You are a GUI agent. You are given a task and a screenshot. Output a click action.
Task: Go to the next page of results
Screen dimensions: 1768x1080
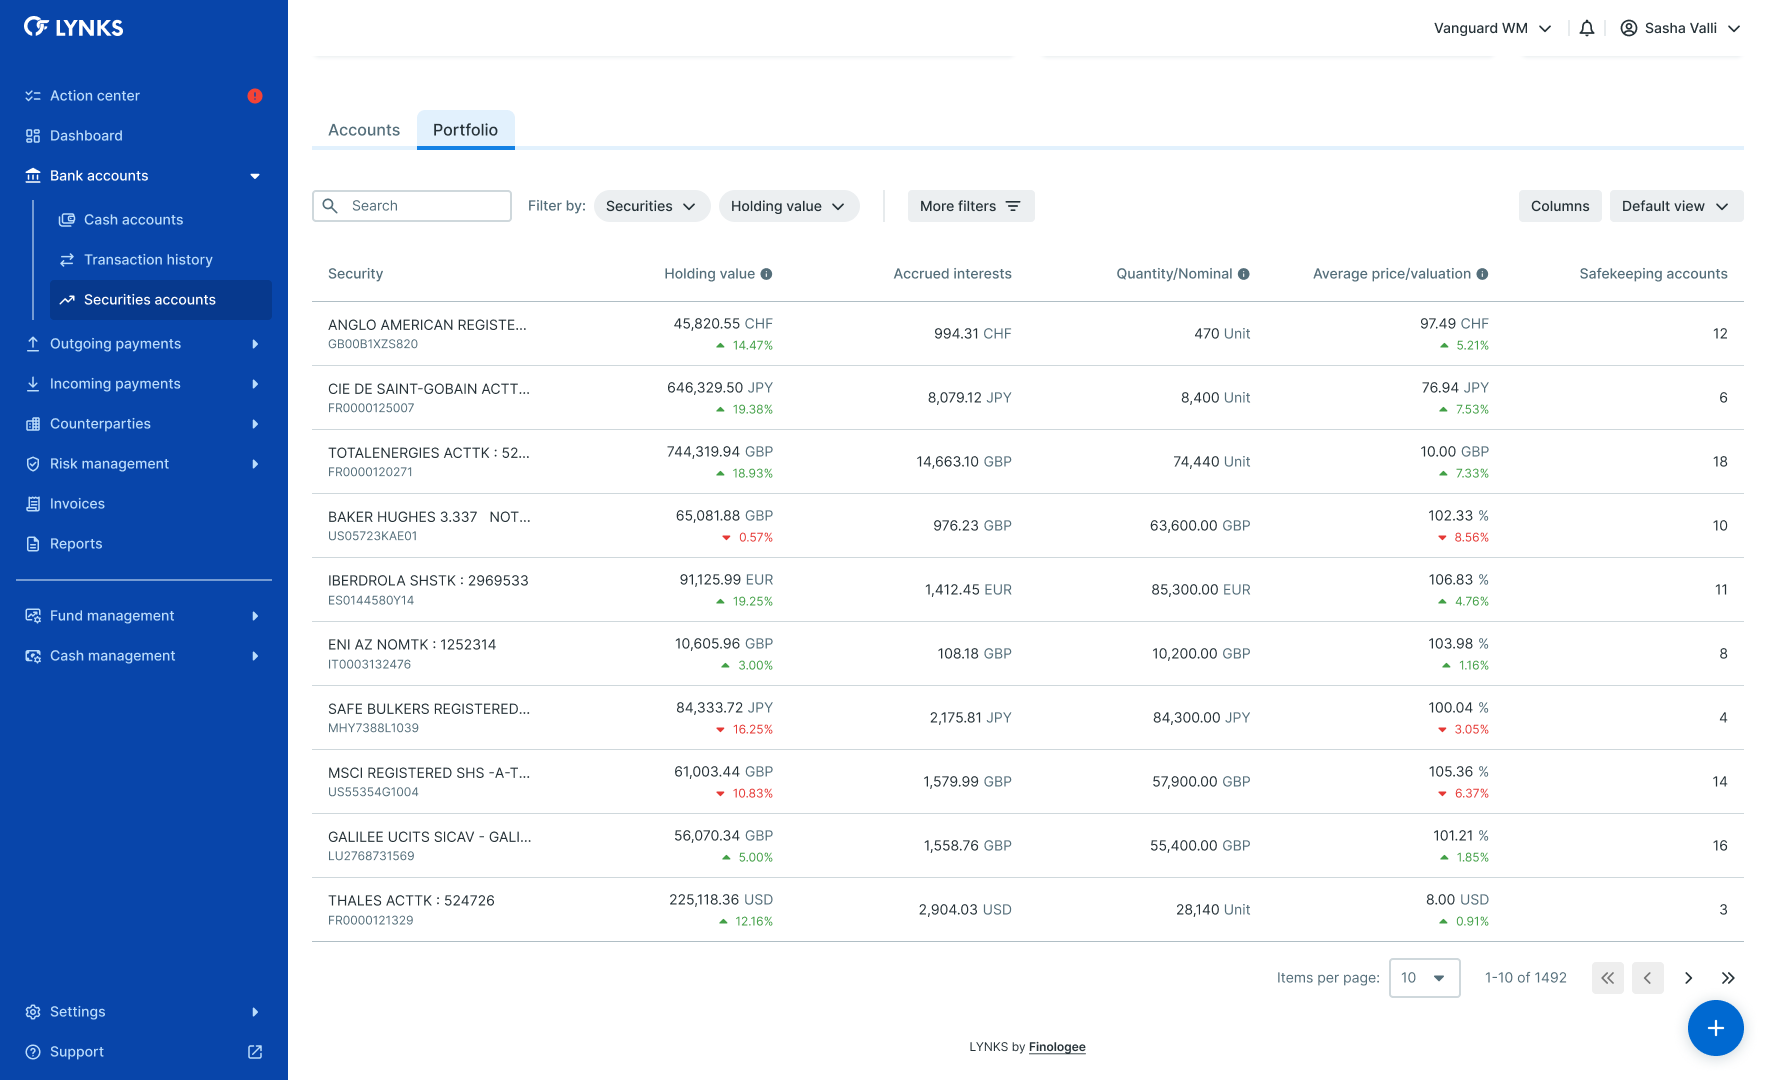pyautogui.click(x=1688, y=978)
